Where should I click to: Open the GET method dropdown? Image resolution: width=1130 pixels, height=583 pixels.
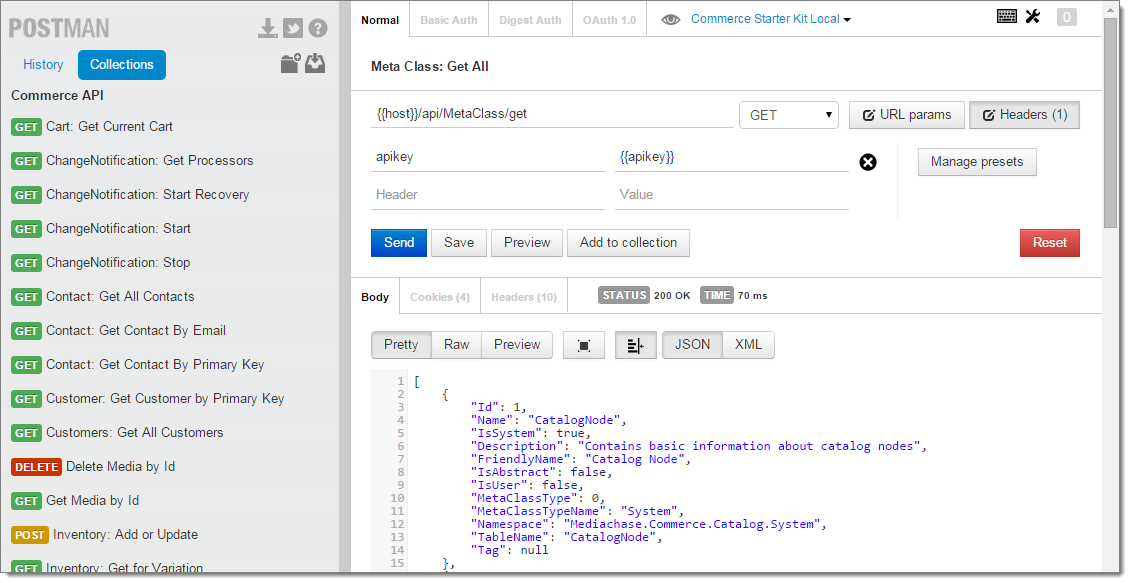point(788,115)
